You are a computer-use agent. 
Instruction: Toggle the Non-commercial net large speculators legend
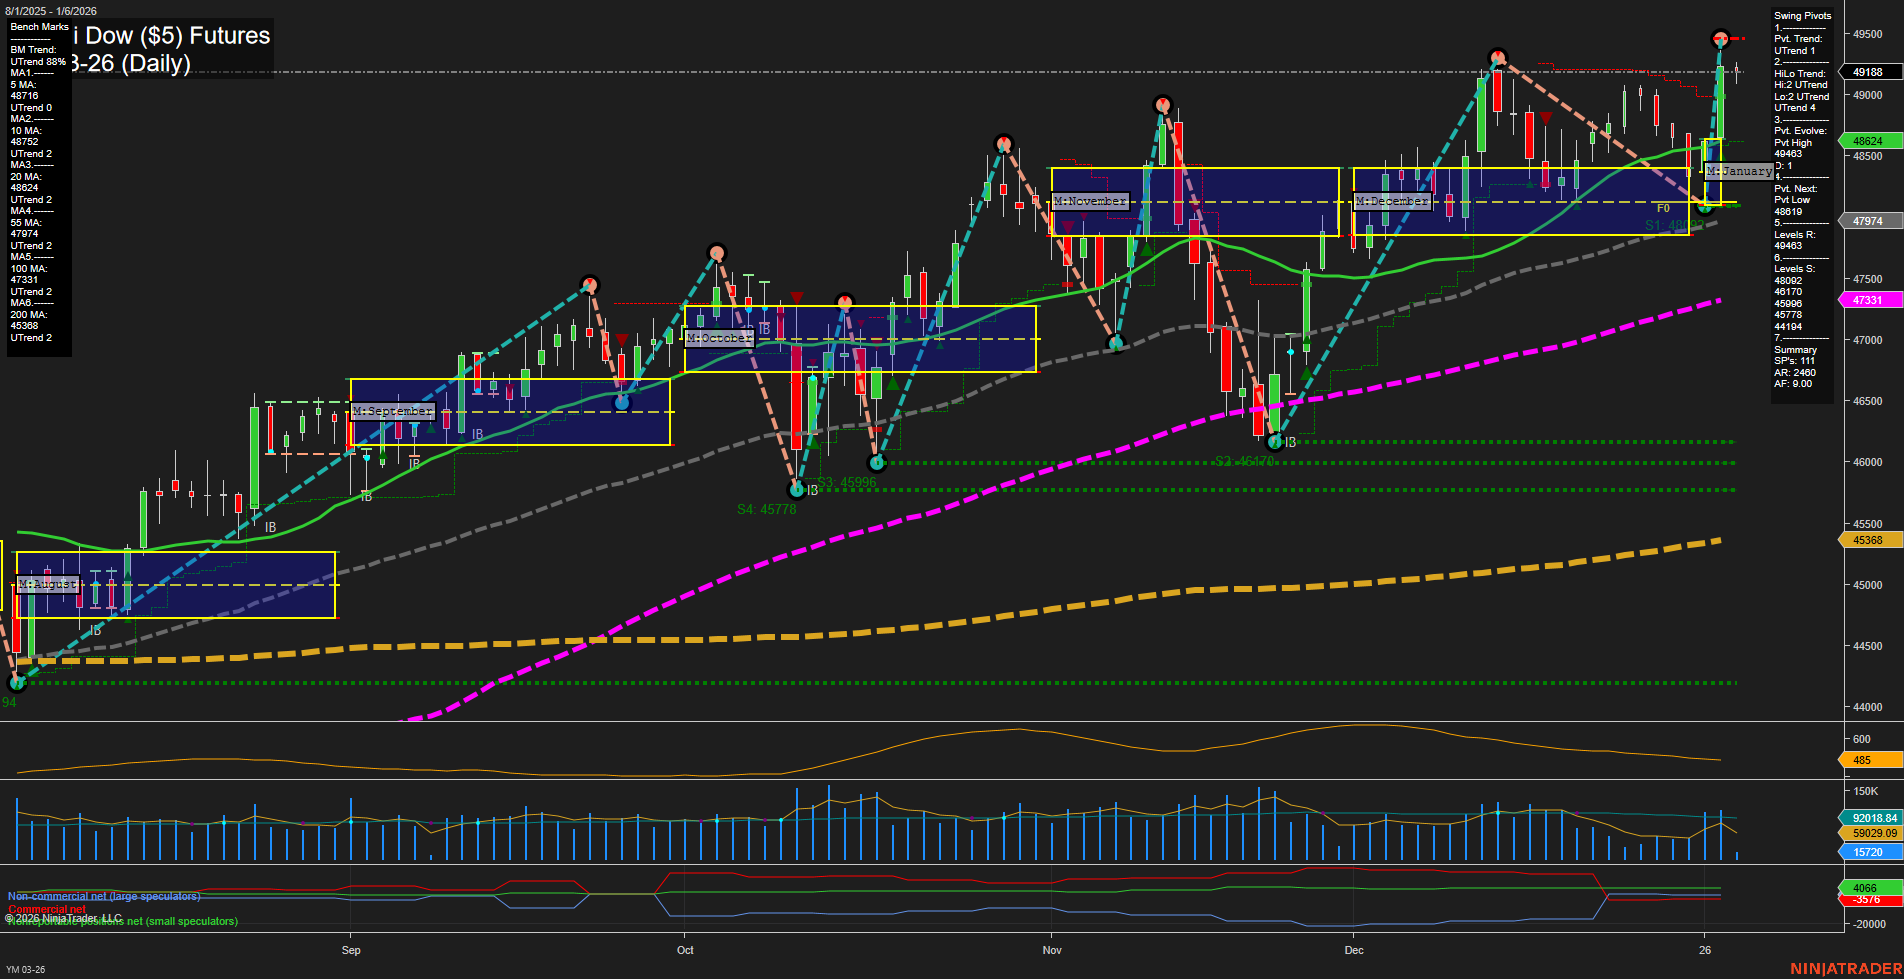[103, 896]
